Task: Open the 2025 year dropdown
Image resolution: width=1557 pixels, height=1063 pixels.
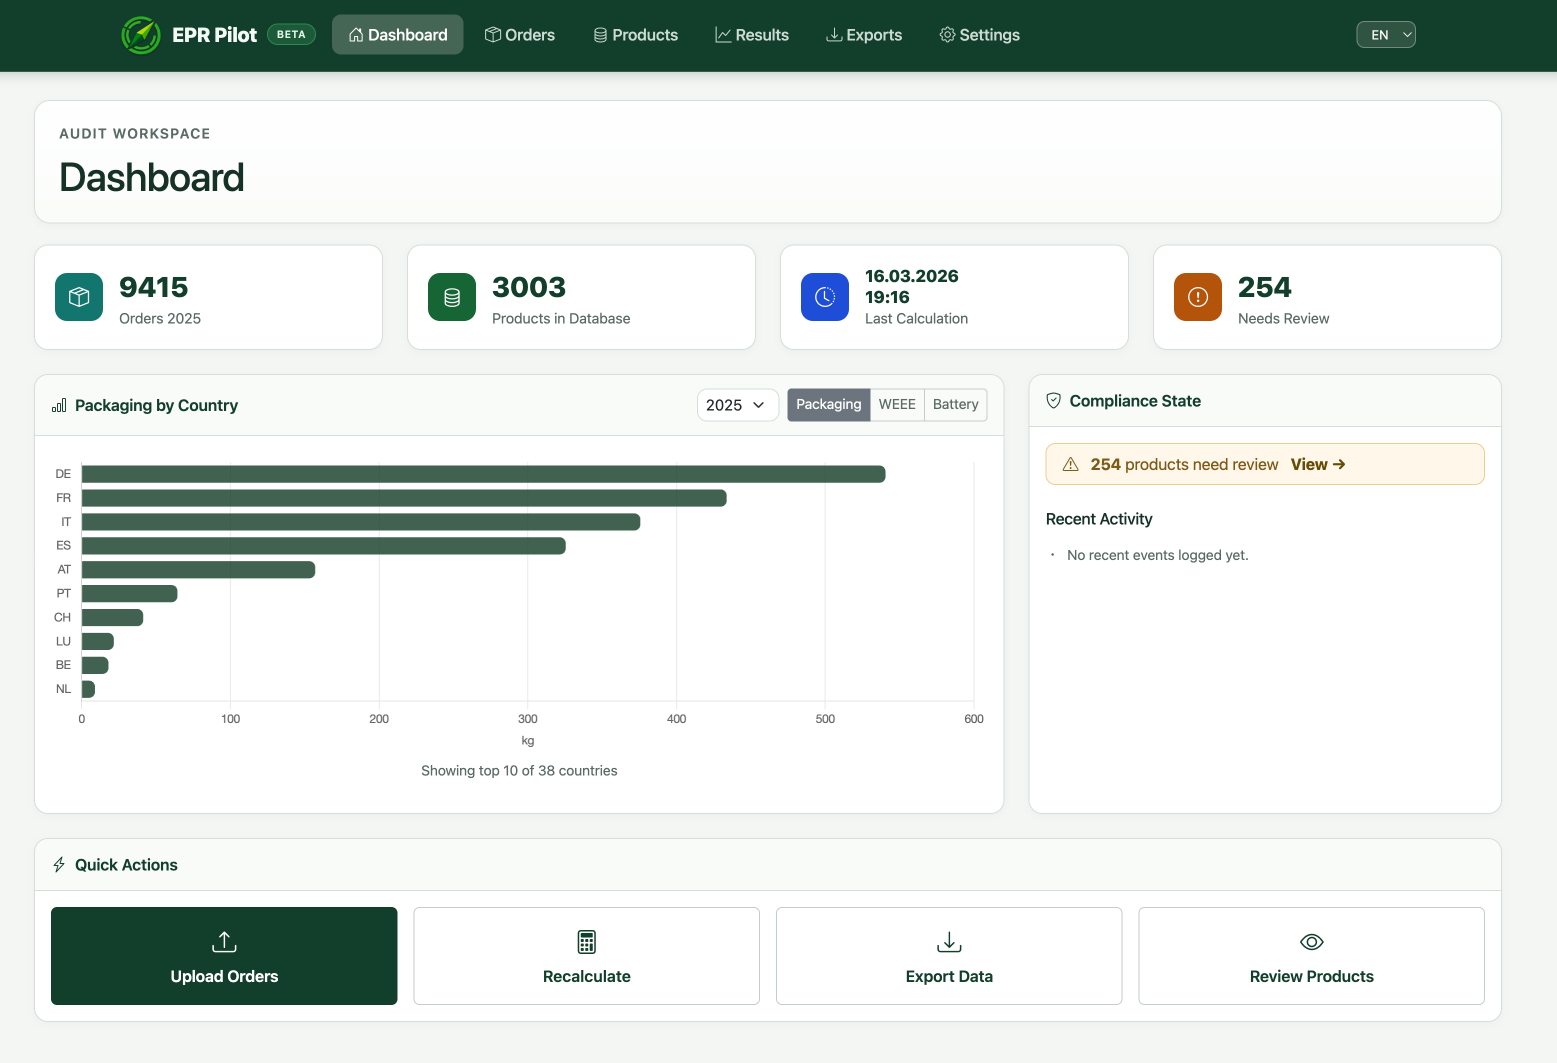Action: pos(737,404)
